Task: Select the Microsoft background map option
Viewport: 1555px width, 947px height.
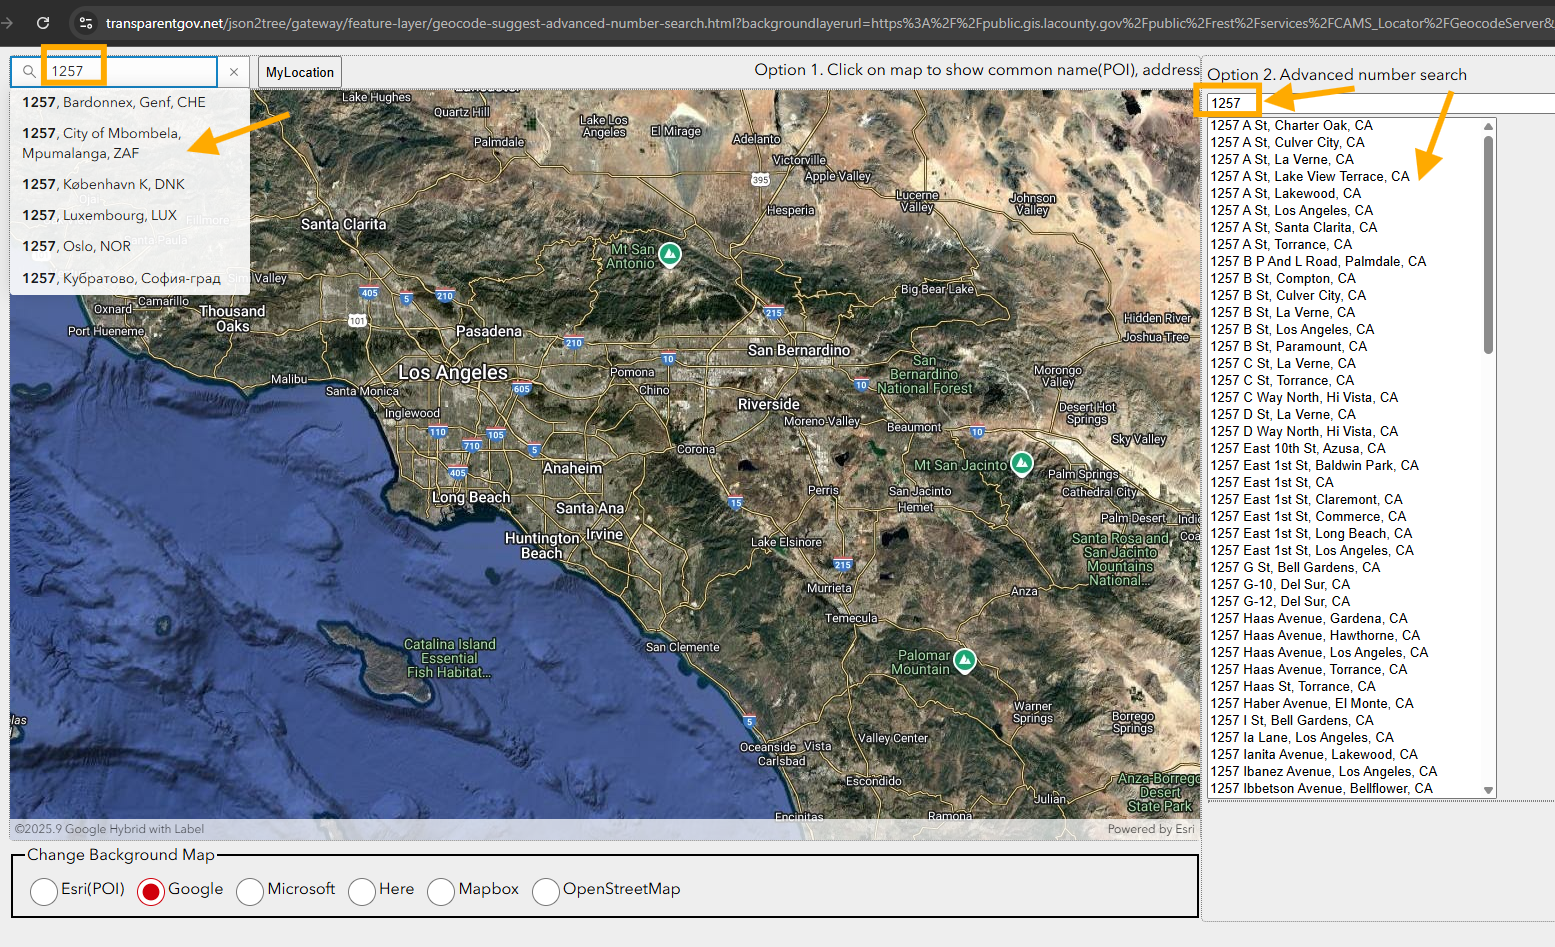Action: (250, 891)
